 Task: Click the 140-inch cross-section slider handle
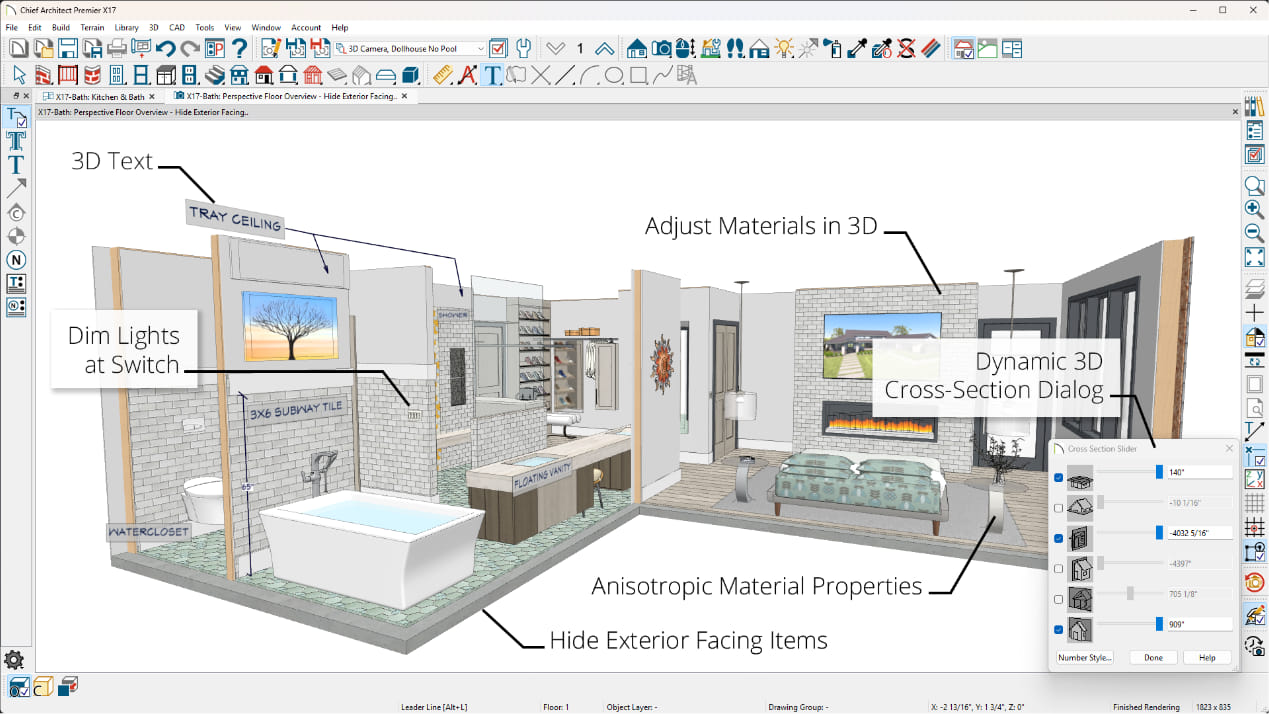(x=1158, y=472)
